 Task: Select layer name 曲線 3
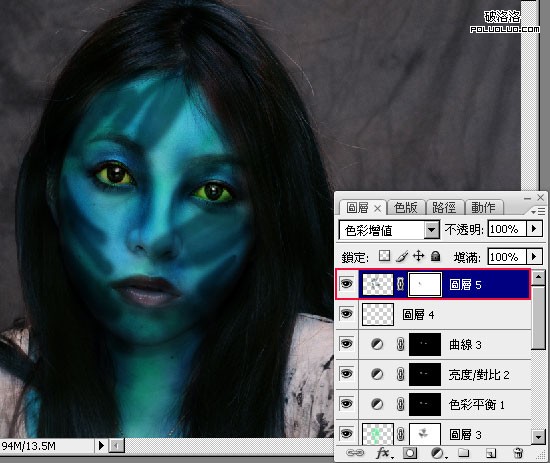465,345
